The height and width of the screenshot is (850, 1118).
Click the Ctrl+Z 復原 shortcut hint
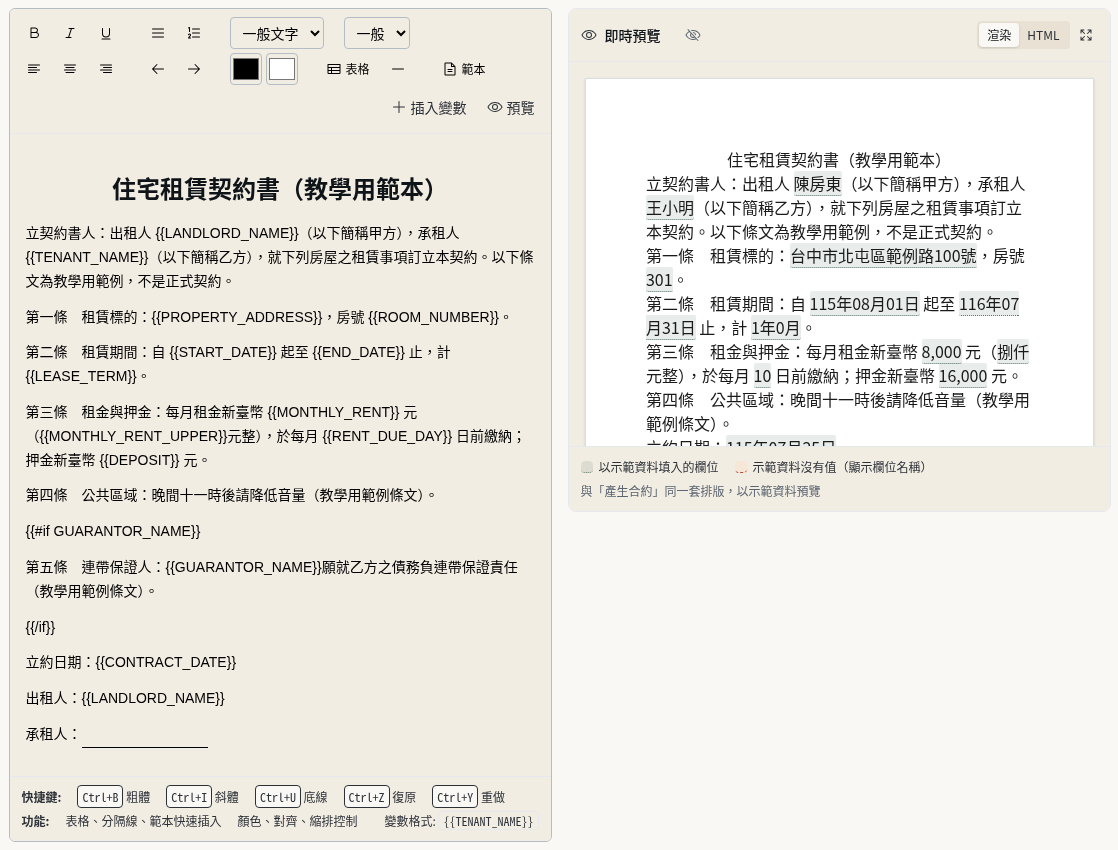click(x=380, y=797)
